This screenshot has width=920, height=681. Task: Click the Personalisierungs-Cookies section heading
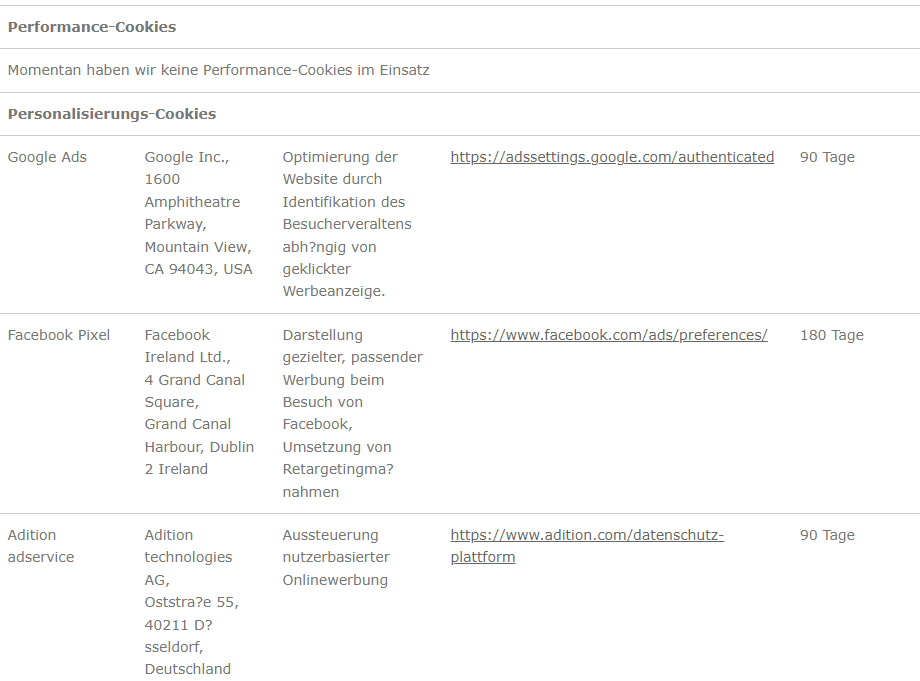coord(112,114)
